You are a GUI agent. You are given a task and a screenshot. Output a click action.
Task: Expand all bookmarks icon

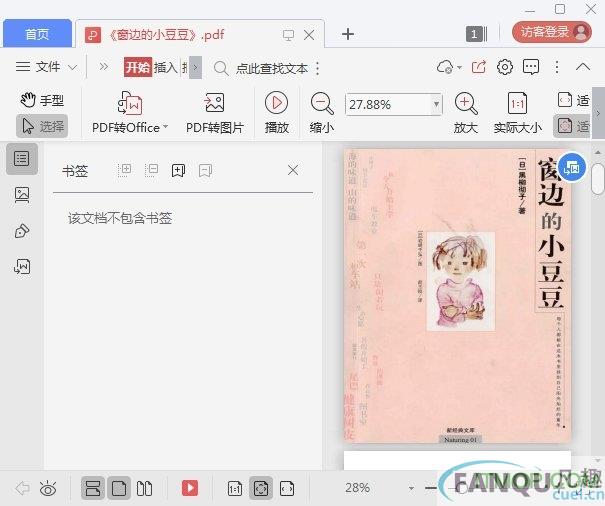(124, 170)
